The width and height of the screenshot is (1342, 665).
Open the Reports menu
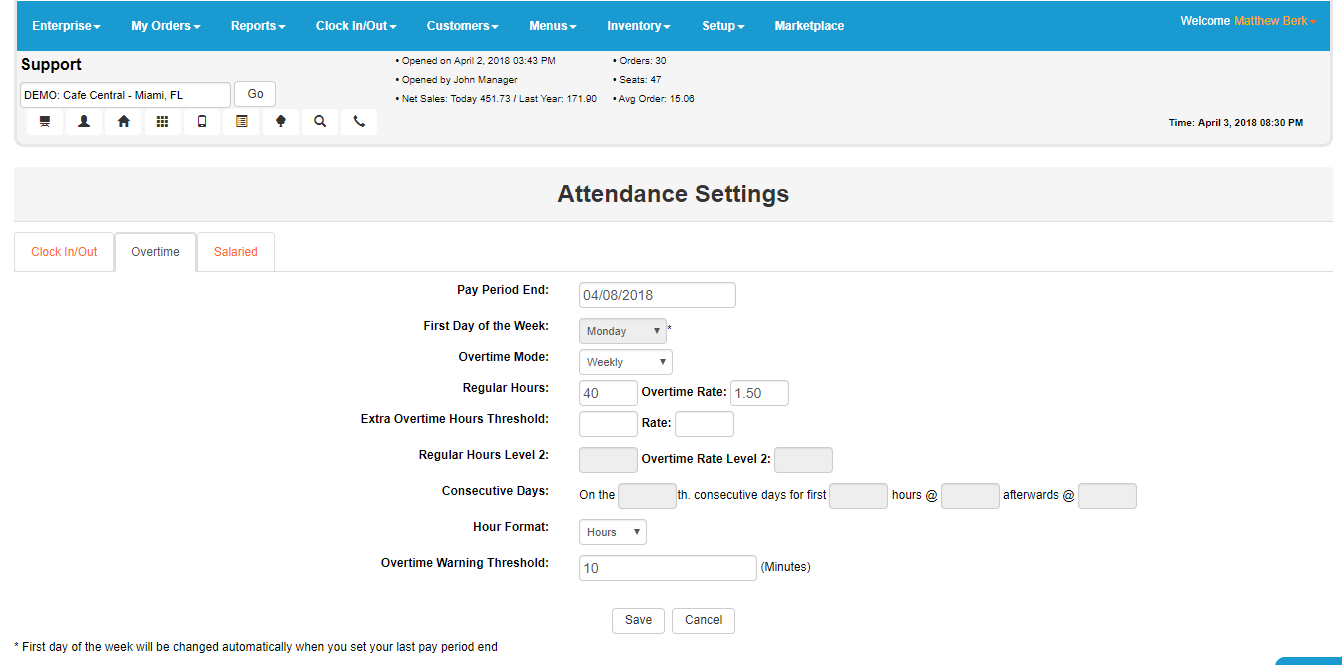(258, 26)
